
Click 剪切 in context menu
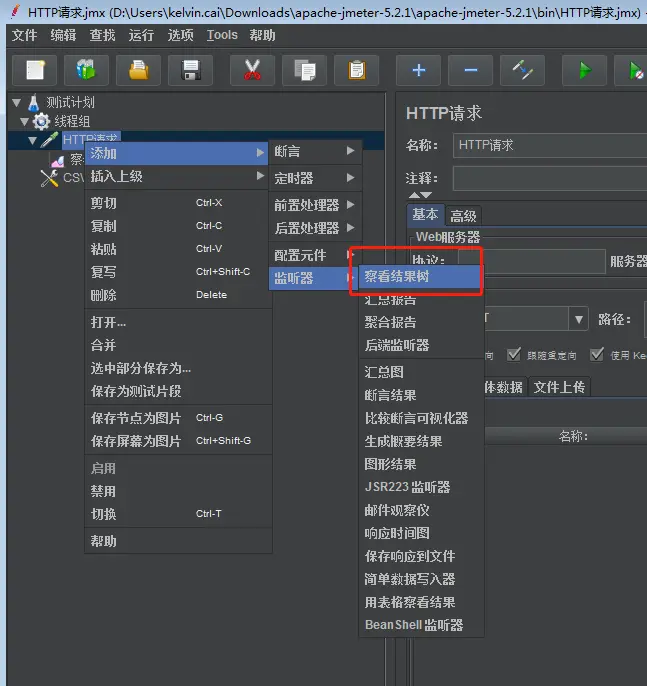click(178, 203)
